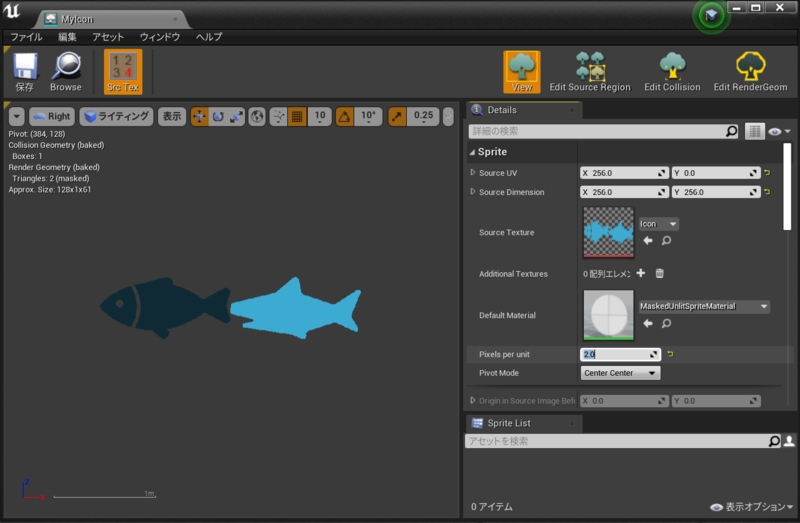
Task: Click the Source Dimension Y value field
Action: tap(716, 192)
